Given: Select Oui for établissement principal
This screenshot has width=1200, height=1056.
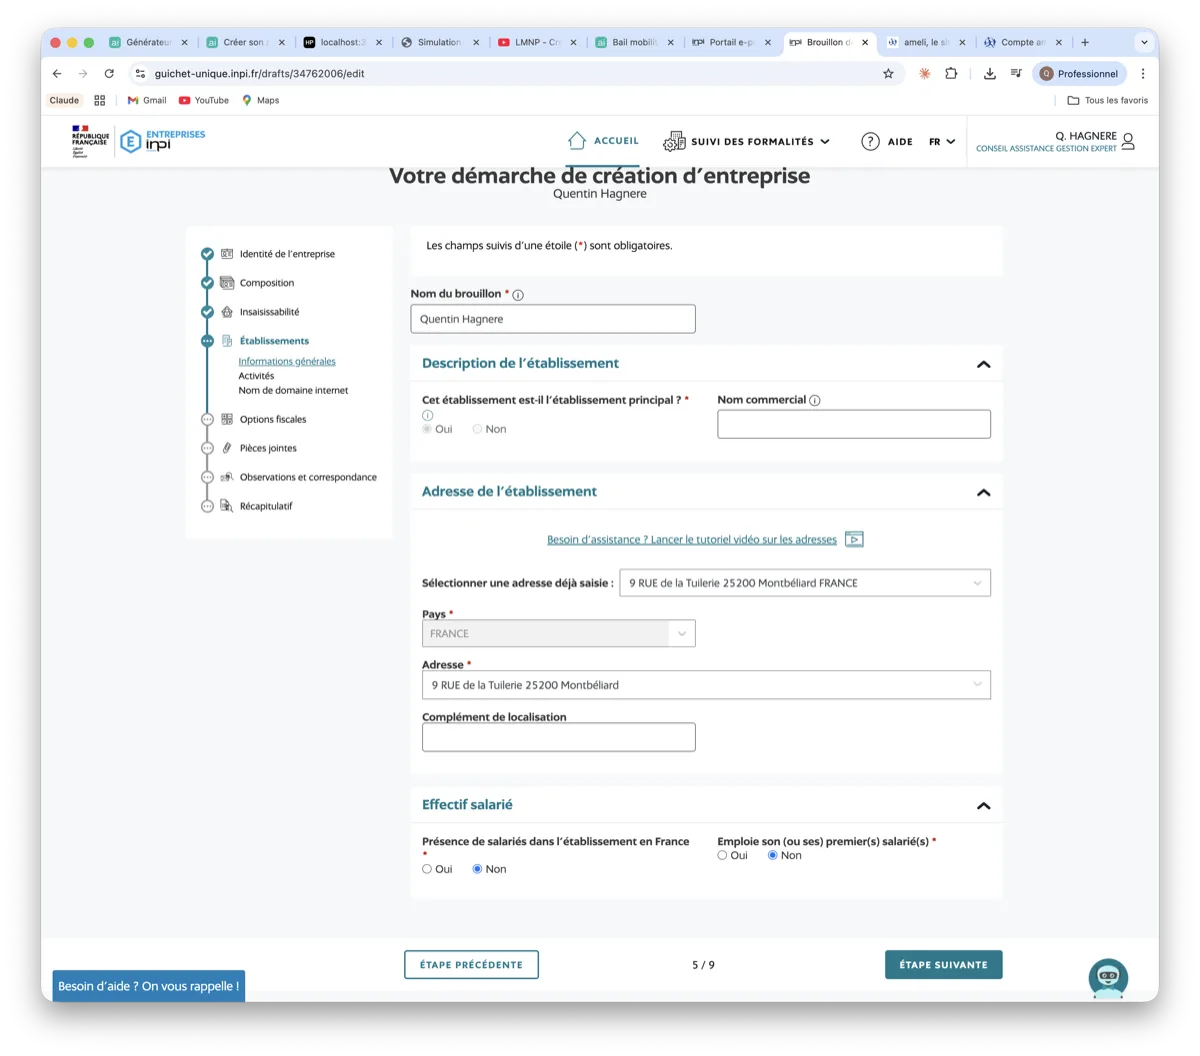Looking at the screenshot, I should point(426,428).
